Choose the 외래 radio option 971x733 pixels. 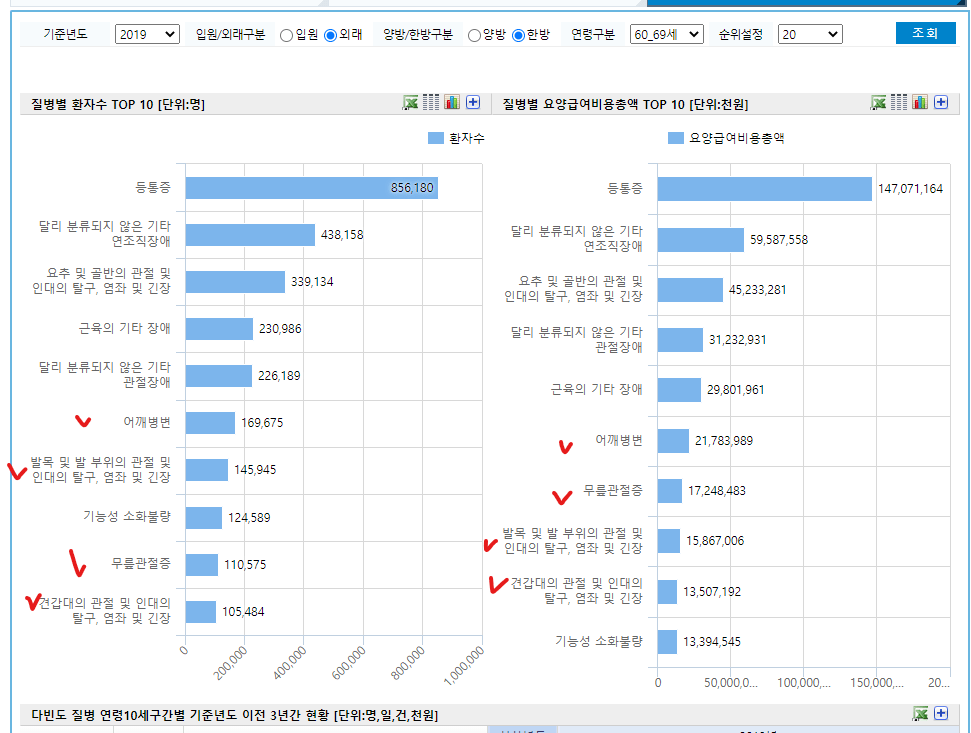(x=331, y=32)
